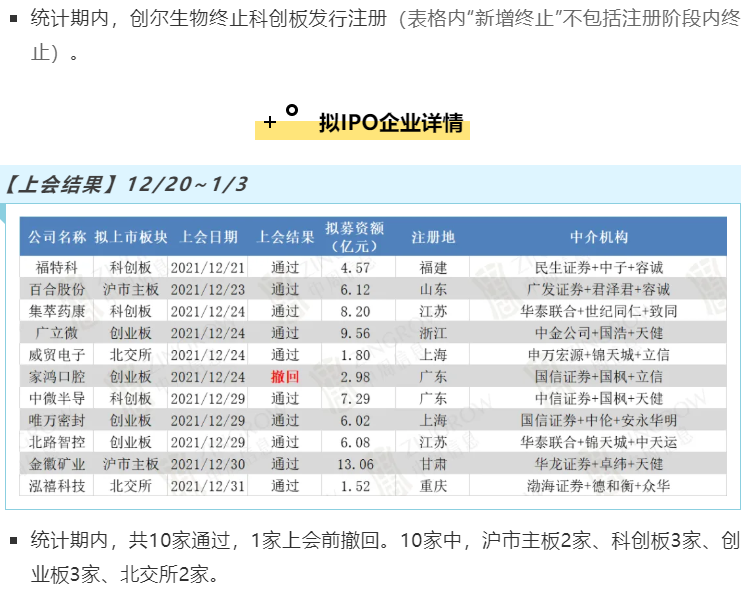Image resolution: width=749 pixels, height=592 pixels.
Task: Click the column header 注册地
Action: point(433,237)
